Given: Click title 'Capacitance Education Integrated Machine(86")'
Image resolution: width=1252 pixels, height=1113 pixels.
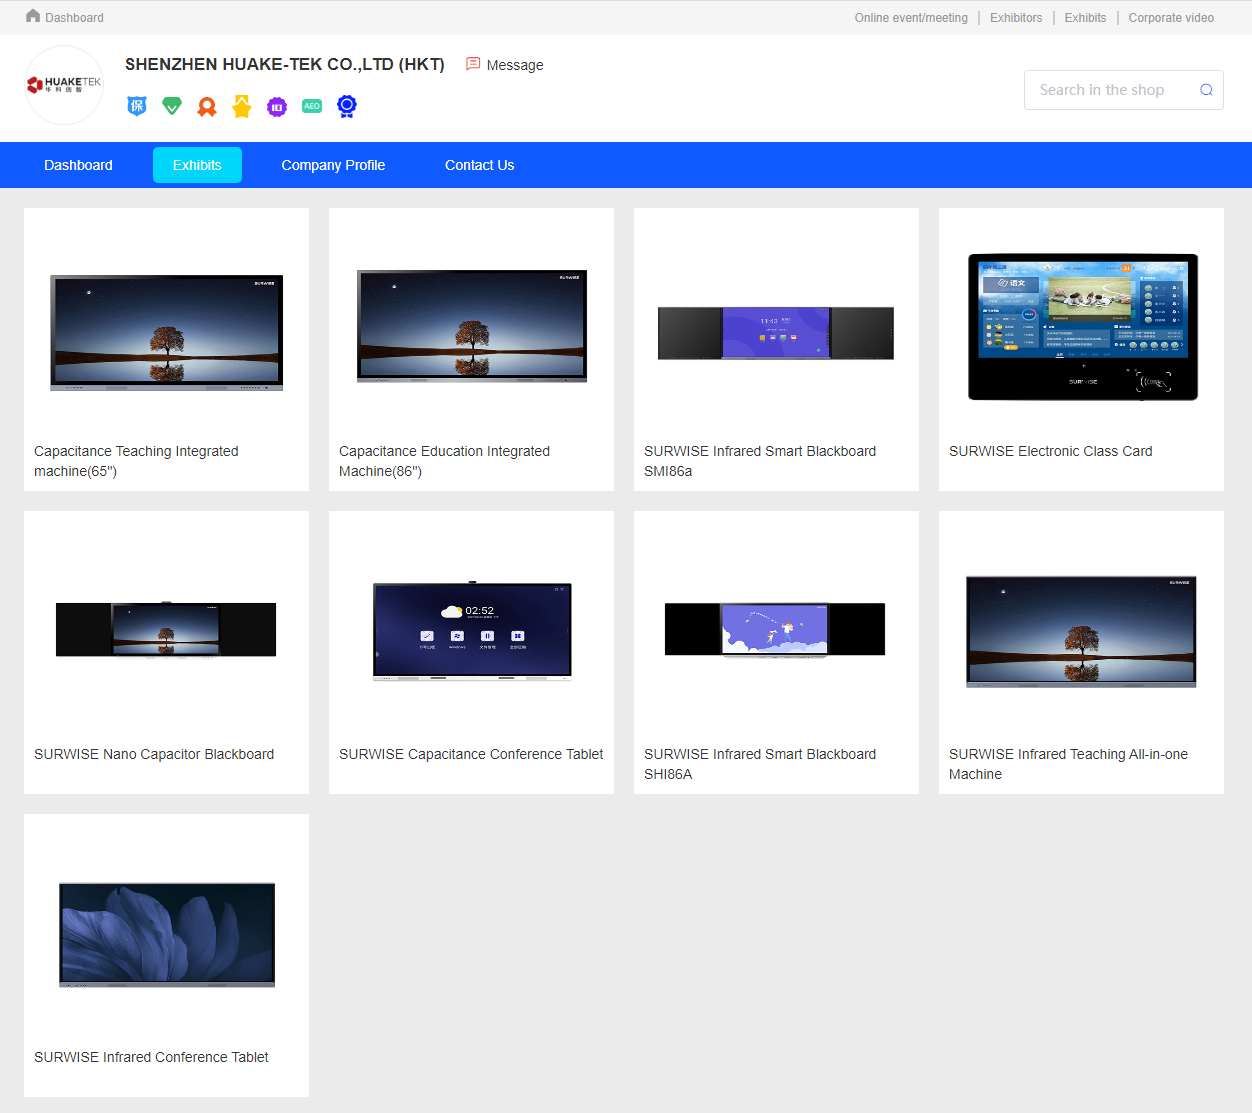Looking at the screenshot, I should click(444, 461).
